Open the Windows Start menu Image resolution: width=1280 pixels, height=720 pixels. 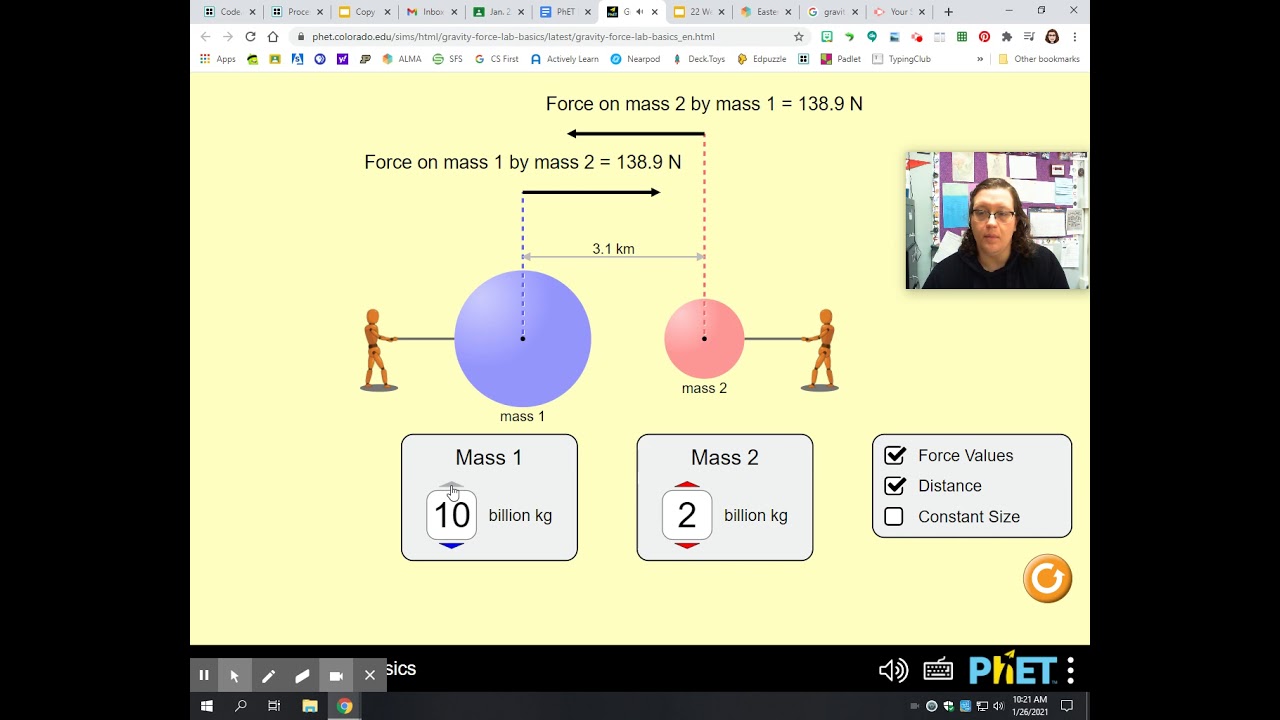(x=207, y=706)
